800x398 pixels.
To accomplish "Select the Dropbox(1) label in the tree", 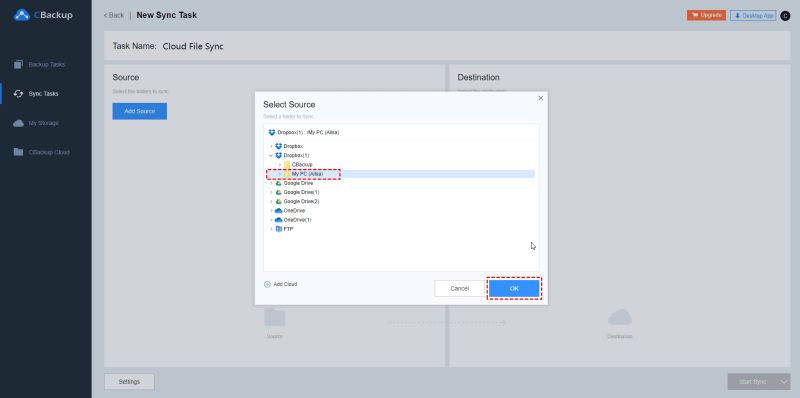I will tap(296, 156).
